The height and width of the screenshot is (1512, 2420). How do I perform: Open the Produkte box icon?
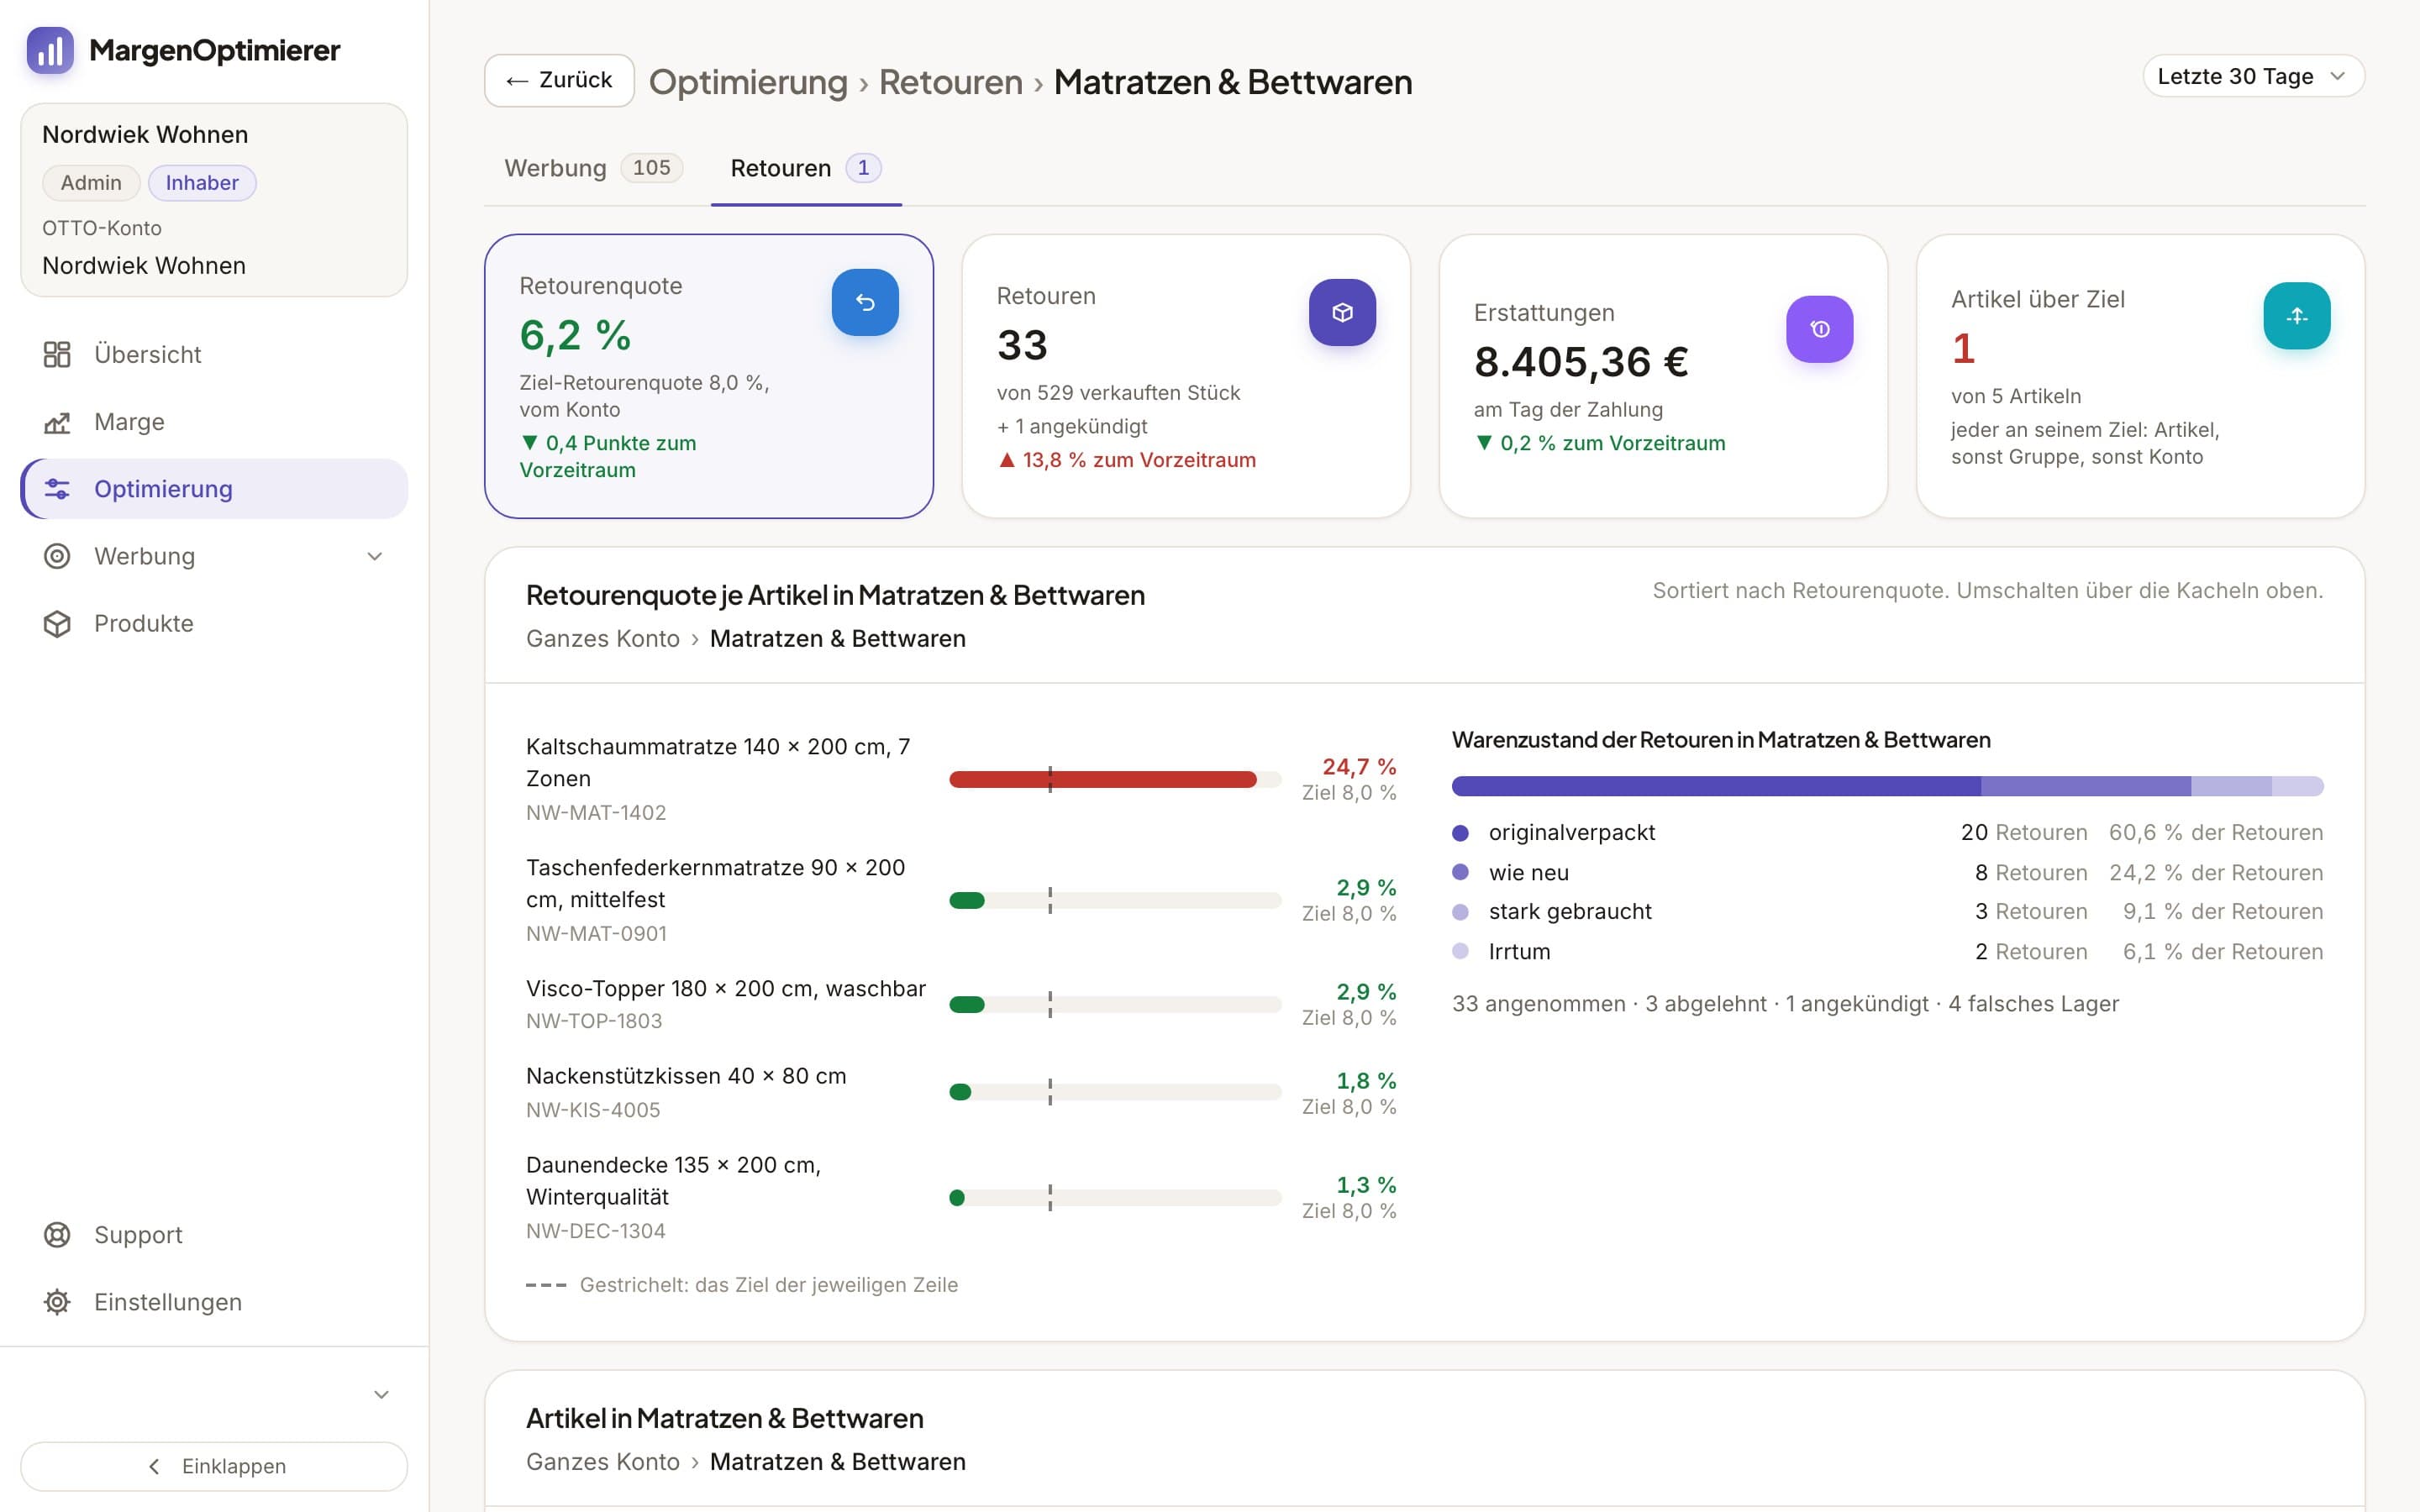57,623
